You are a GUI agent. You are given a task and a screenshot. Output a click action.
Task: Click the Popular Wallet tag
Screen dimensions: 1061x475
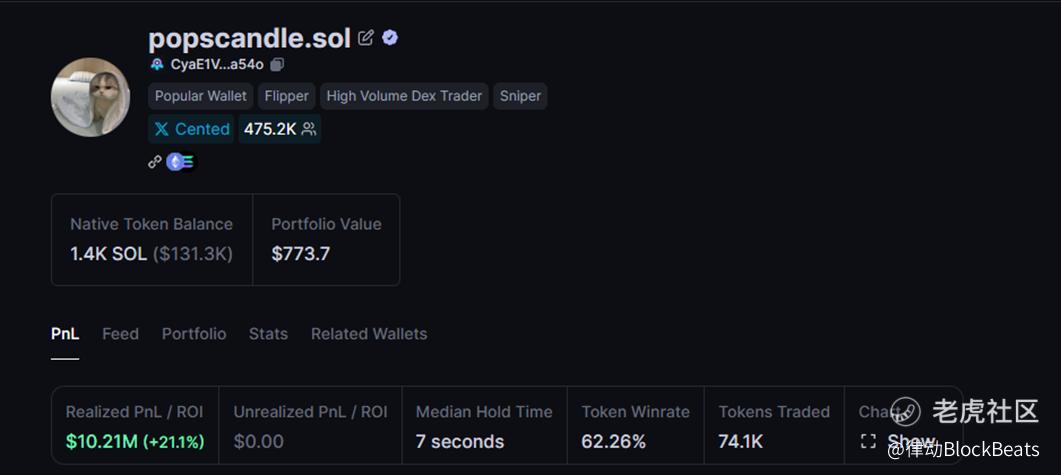(x=201, y=96)
